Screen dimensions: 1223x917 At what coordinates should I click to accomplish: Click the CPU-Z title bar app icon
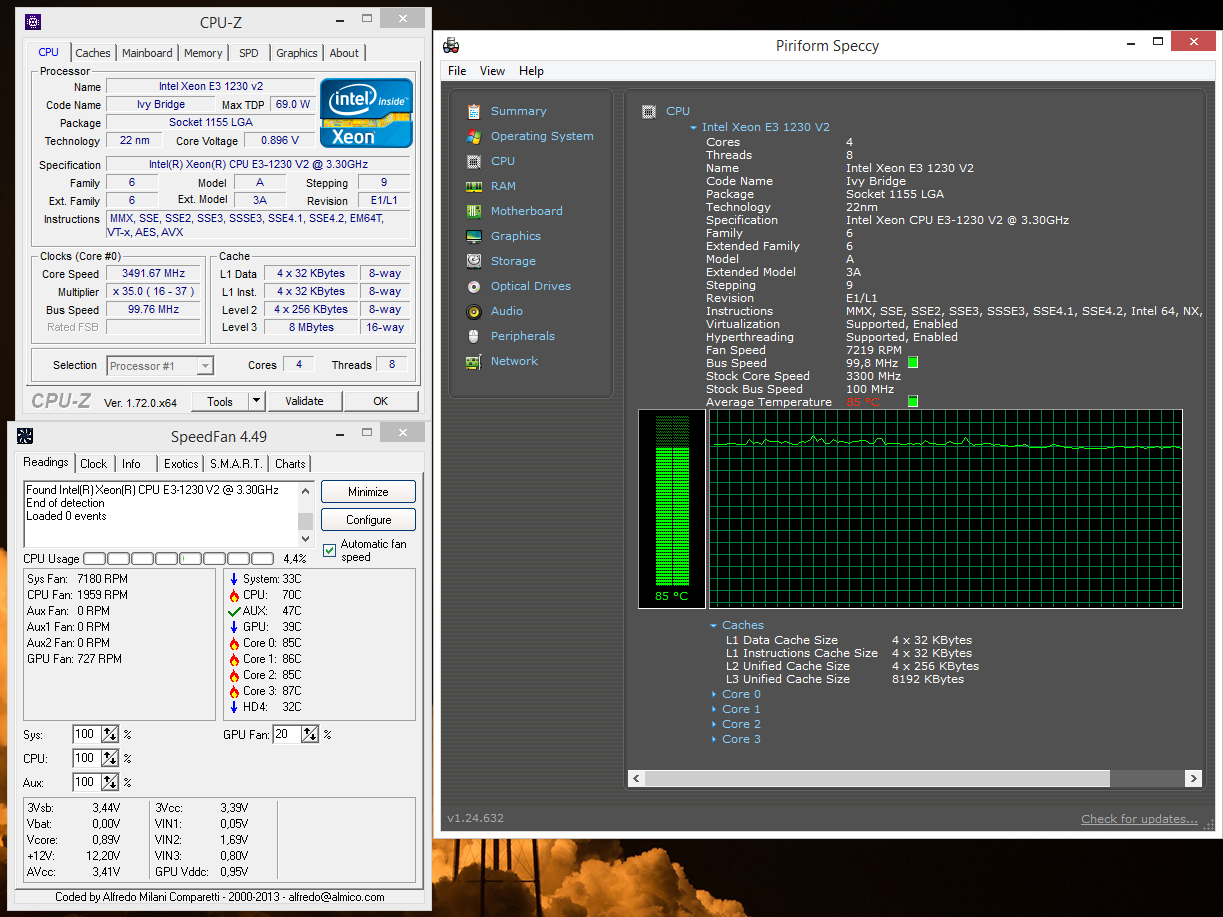pyautogui.click(x=33, y=20)
